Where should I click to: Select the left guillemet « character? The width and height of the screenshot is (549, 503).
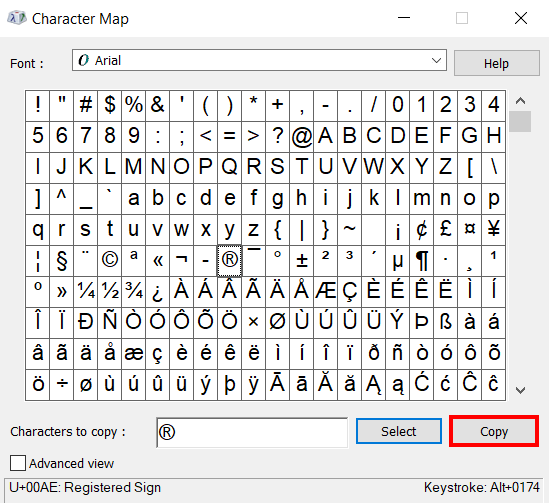158,261
